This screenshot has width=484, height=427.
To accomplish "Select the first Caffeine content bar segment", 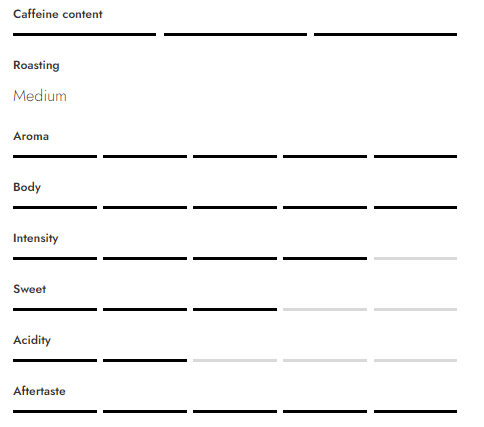I will pos(84,34).
